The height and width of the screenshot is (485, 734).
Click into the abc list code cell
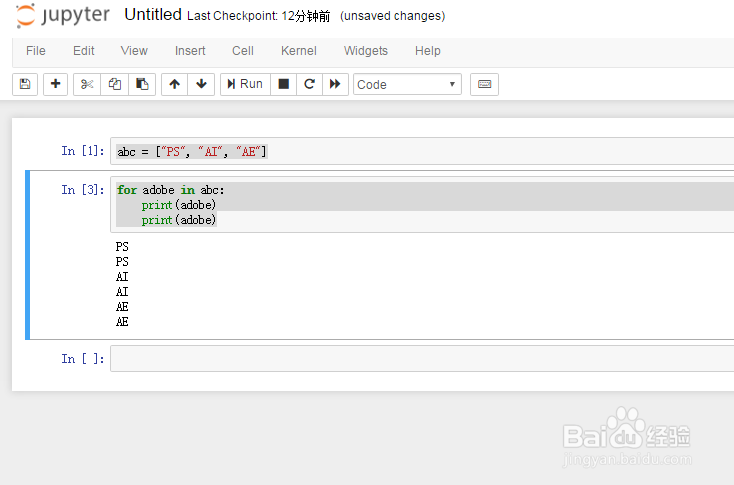[x=422, y=151]
